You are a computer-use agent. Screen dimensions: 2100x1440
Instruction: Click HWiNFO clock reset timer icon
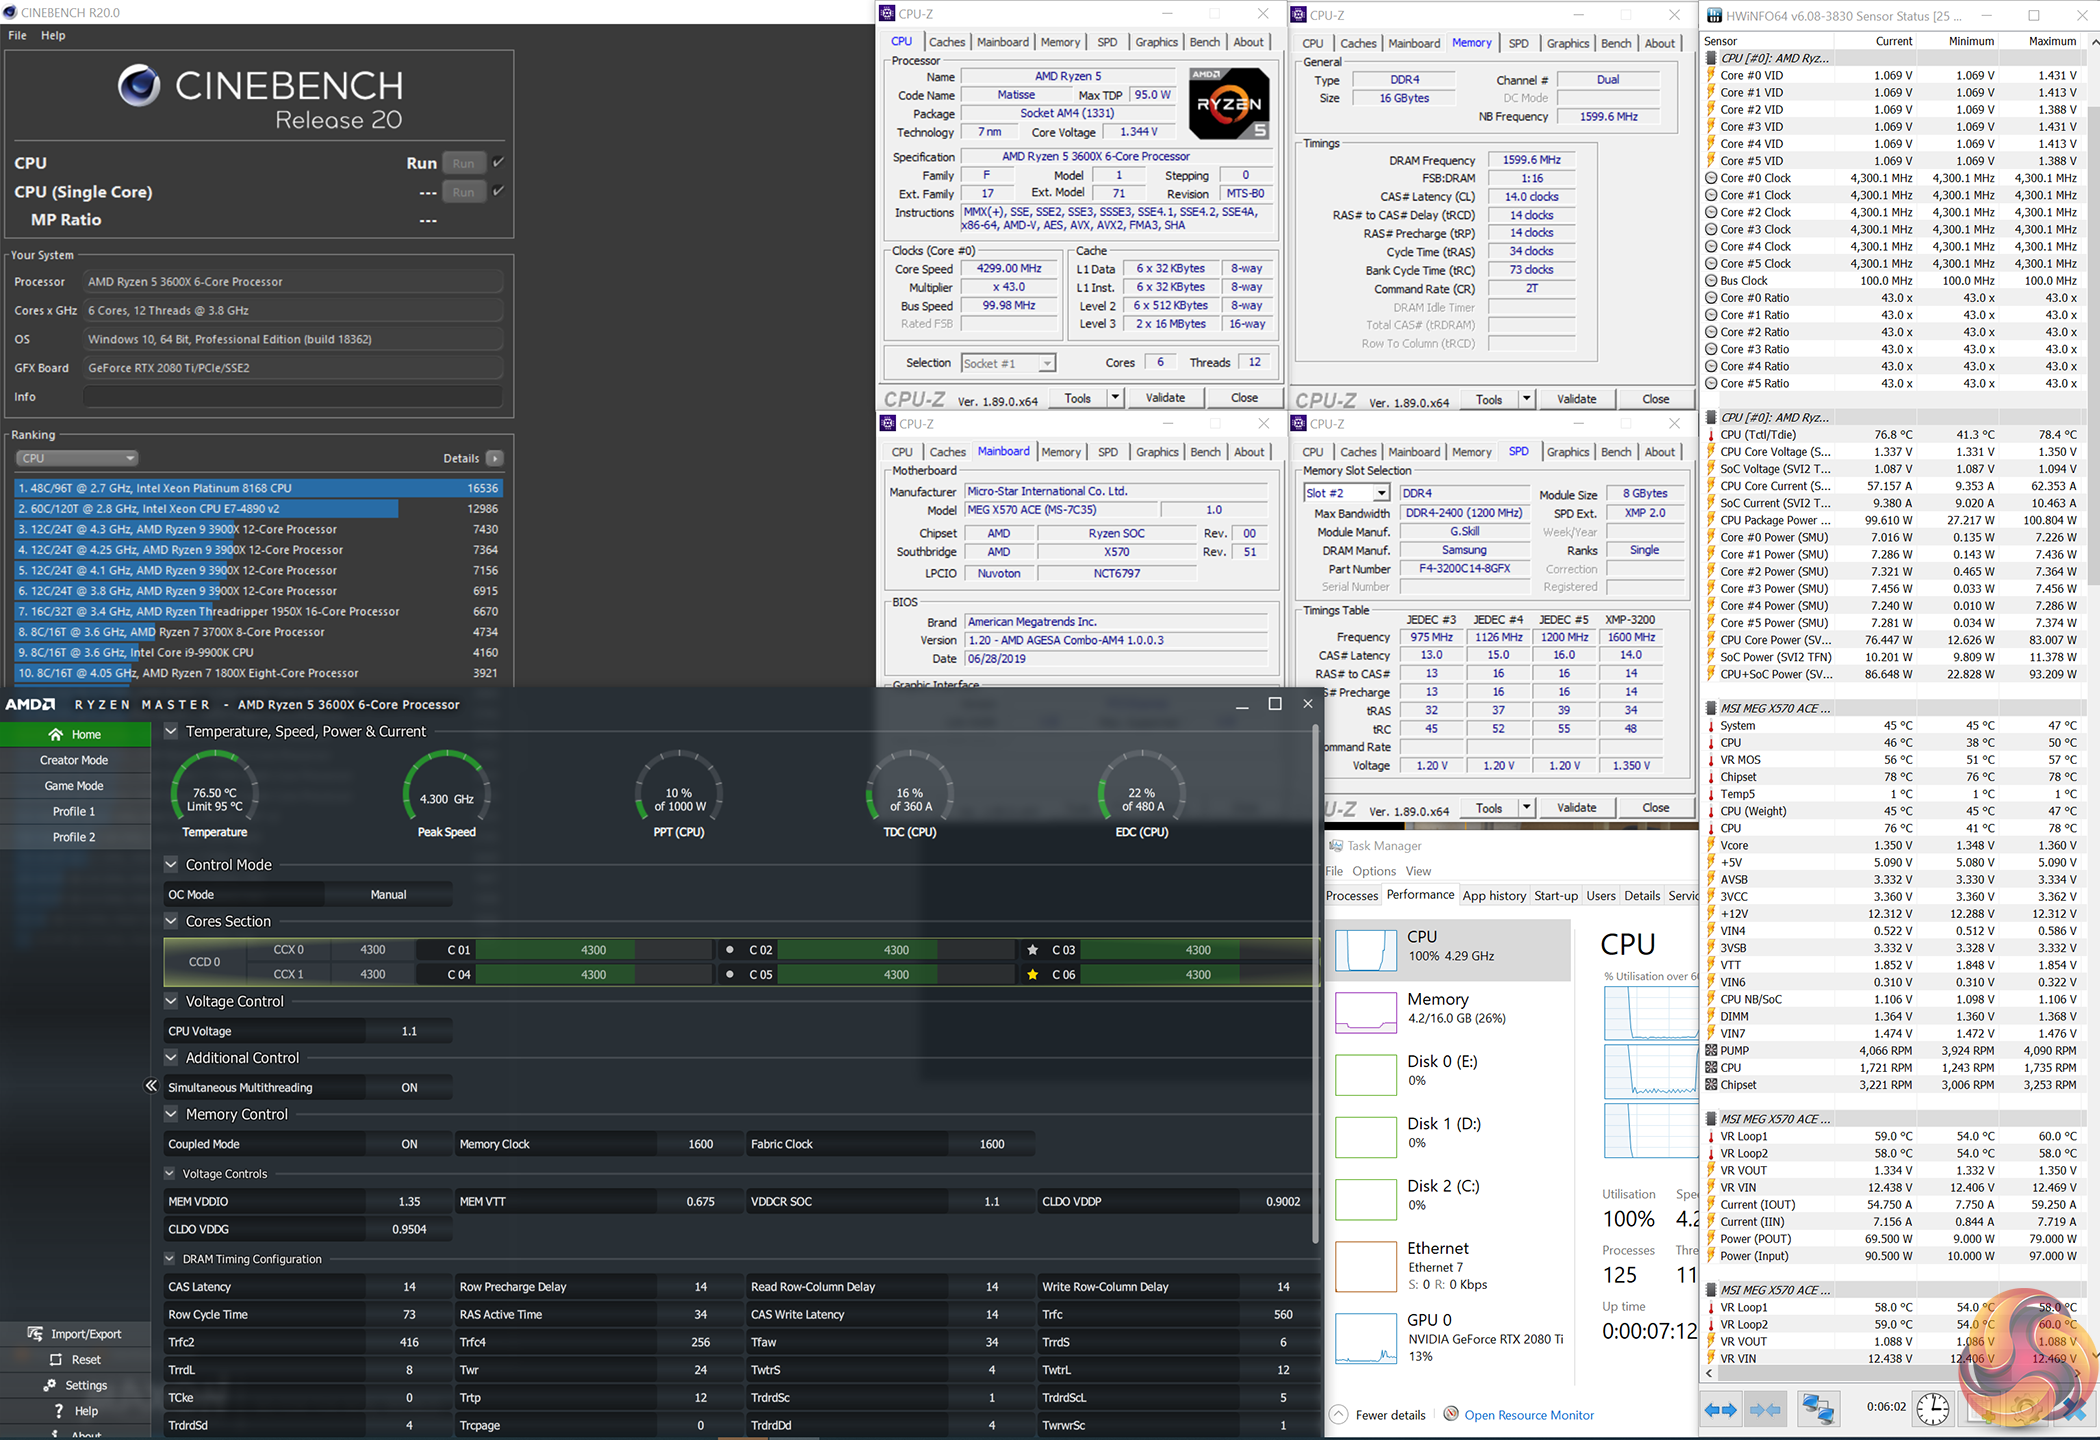[x=1932, y=1410]
